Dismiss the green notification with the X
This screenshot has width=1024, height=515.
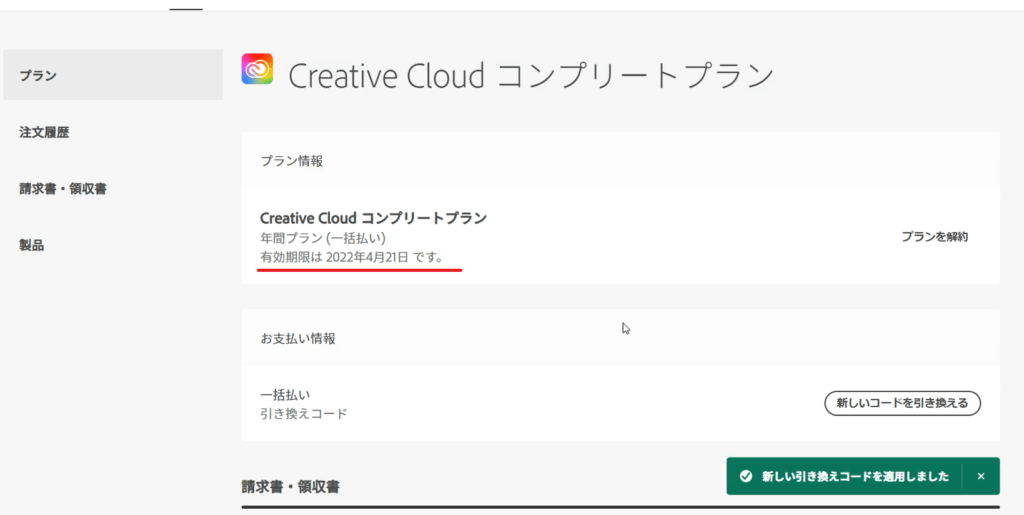click(x=980, y=476)
